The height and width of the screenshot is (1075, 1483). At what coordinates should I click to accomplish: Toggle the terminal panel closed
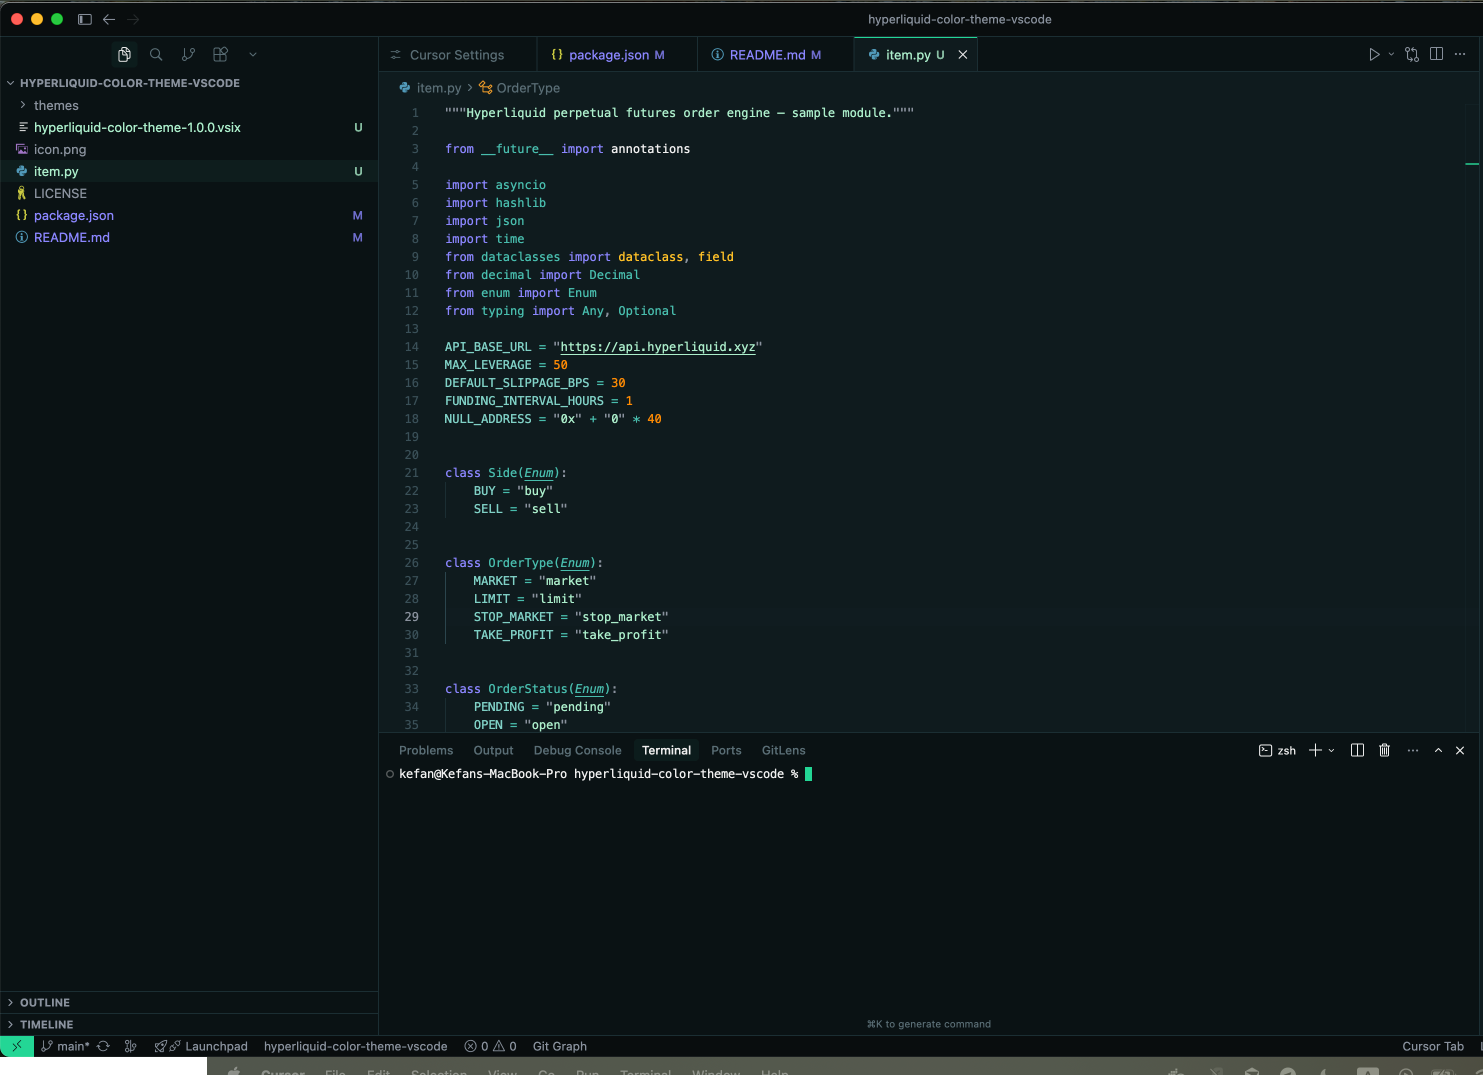click(1460, 750)
